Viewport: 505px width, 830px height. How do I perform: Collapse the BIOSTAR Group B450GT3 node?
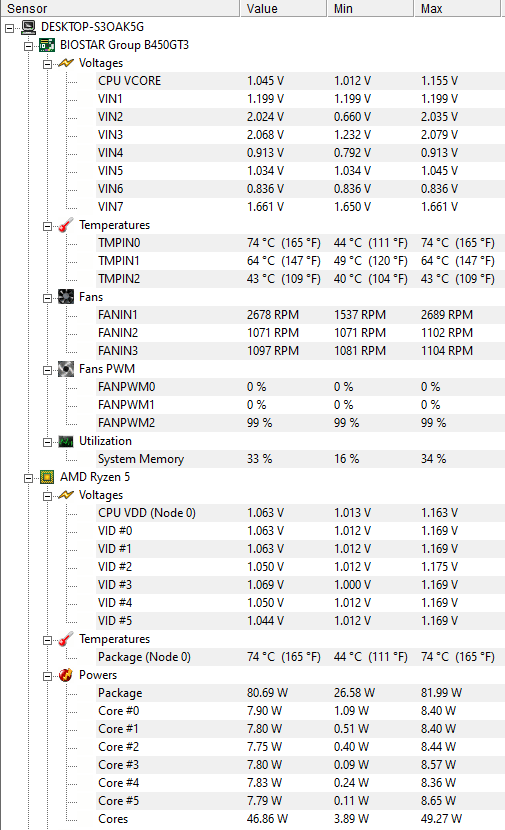pos(29,46)
